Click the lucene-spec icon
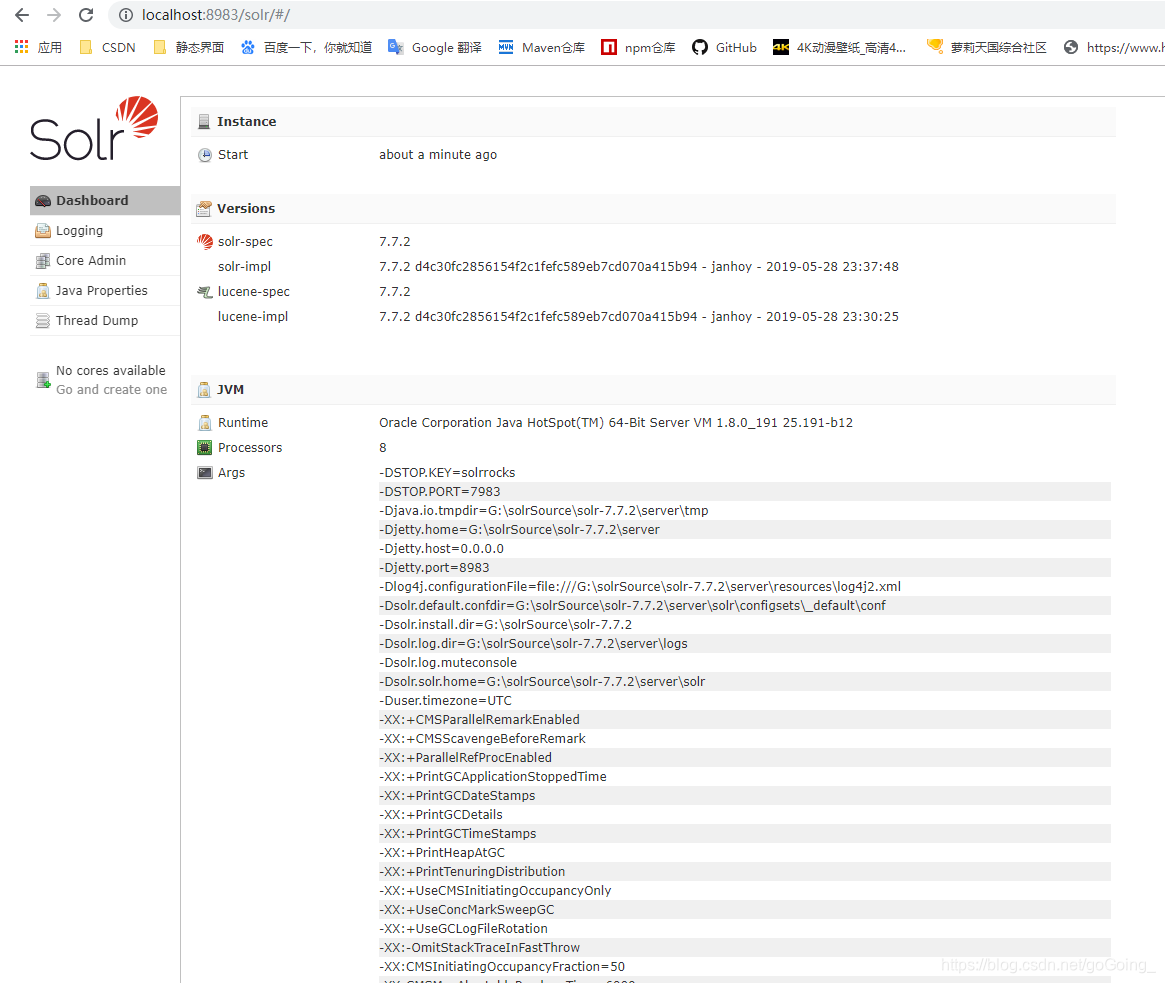1165x983 pixels. 204,292
